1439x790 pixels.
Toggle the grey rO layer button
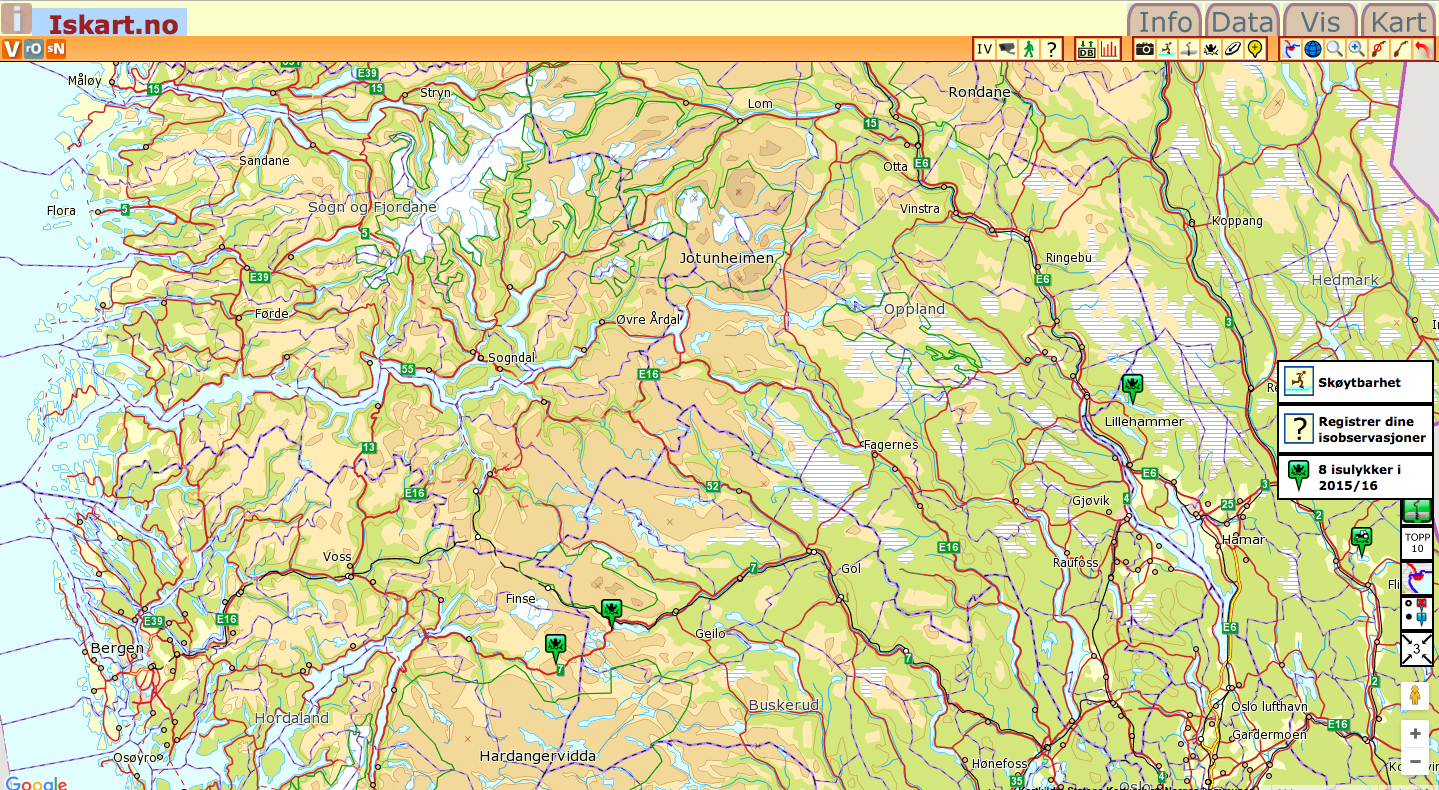click(x=33, y=49)
